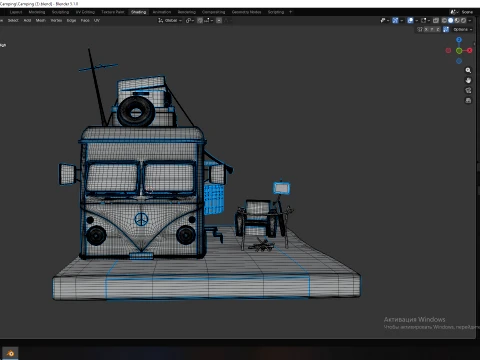Toggle X axis mirror
Viewport: 480px width, 360px height.
tap(426, 29)
